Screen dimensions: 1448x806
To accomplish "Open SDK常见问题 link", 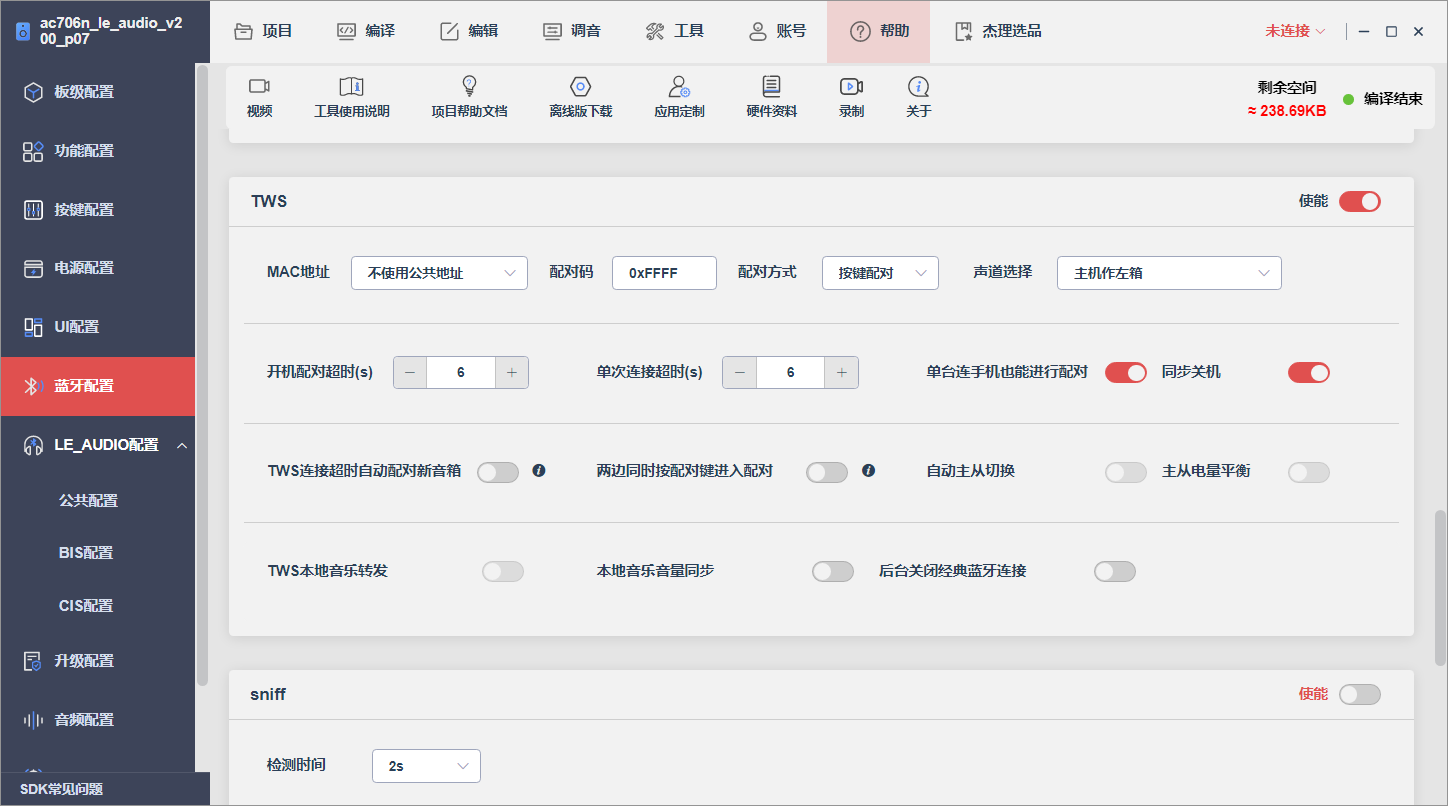I will 62,789.
